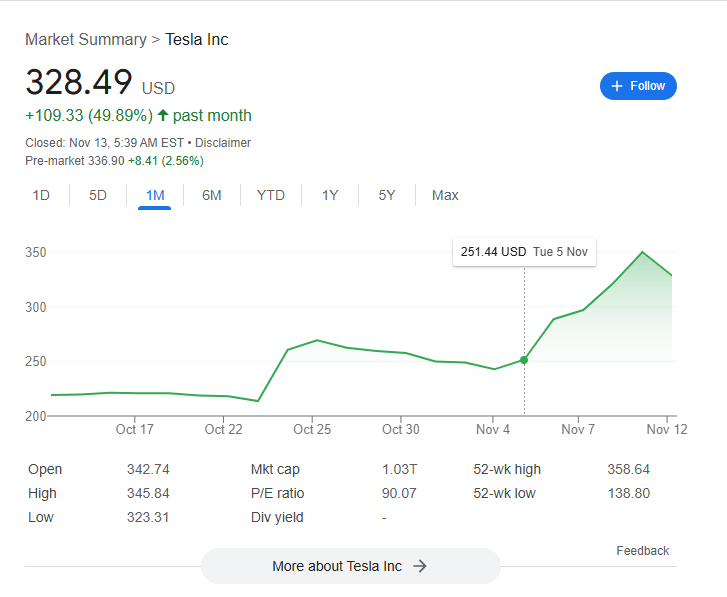Viewport: 727px width, 597px height.
Task: Click the 52-wk low value 138.80
Action: click(629, 493)
